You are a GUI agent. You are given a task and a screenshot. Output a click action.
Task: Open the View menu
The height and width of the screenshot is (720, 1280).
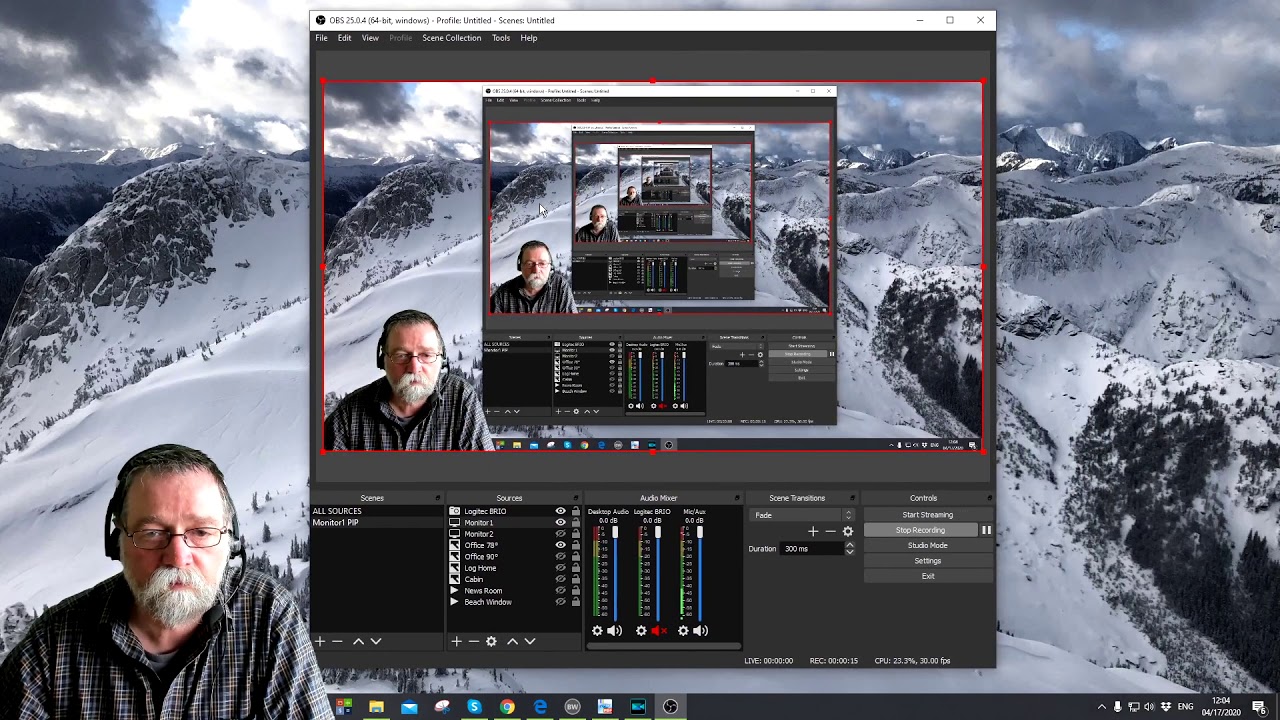370,38
